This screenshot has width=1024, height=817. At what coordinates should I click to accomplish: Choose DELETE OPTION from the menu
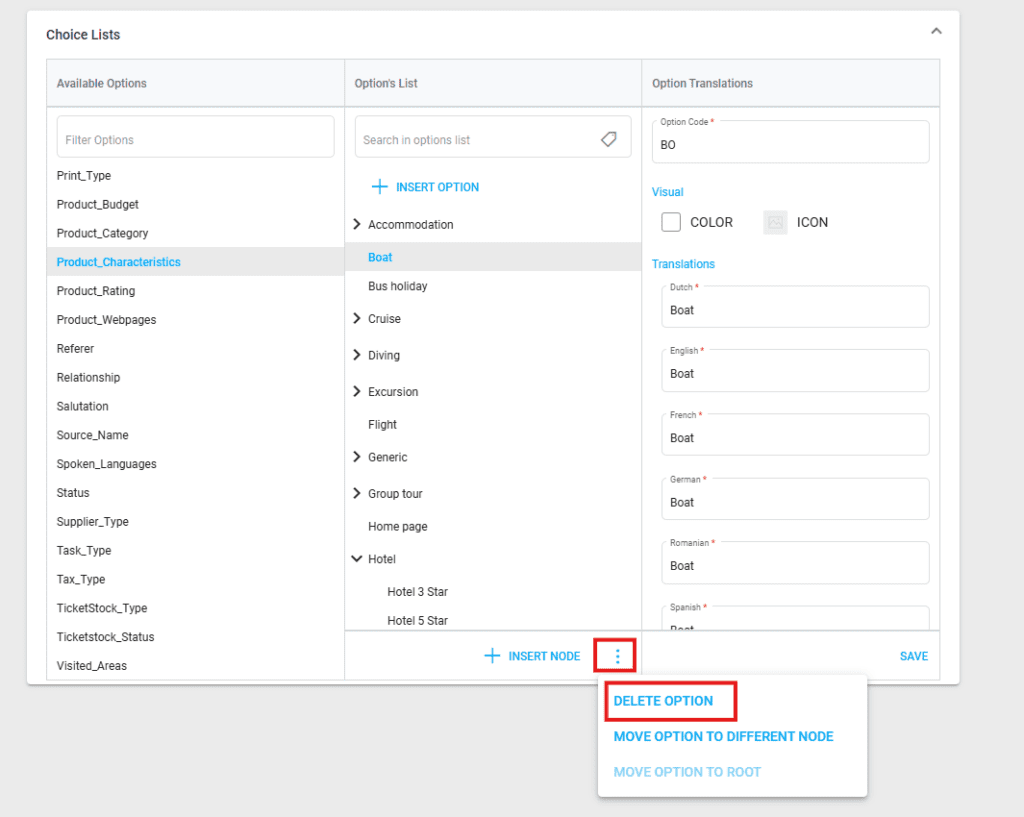(663, 701)
